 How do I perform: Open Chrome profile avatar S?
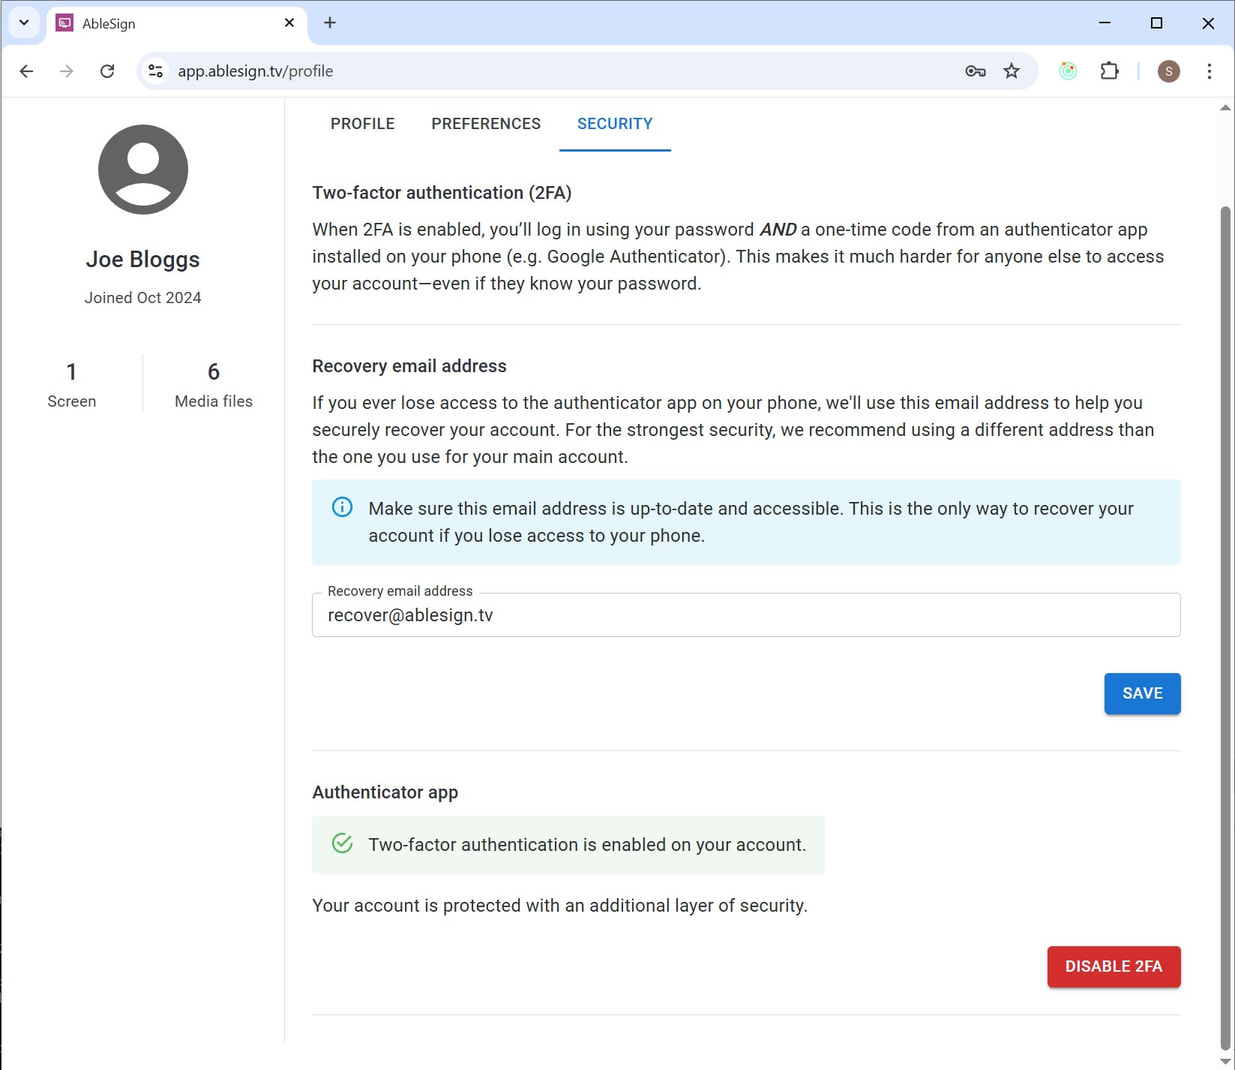point(1168,71)
